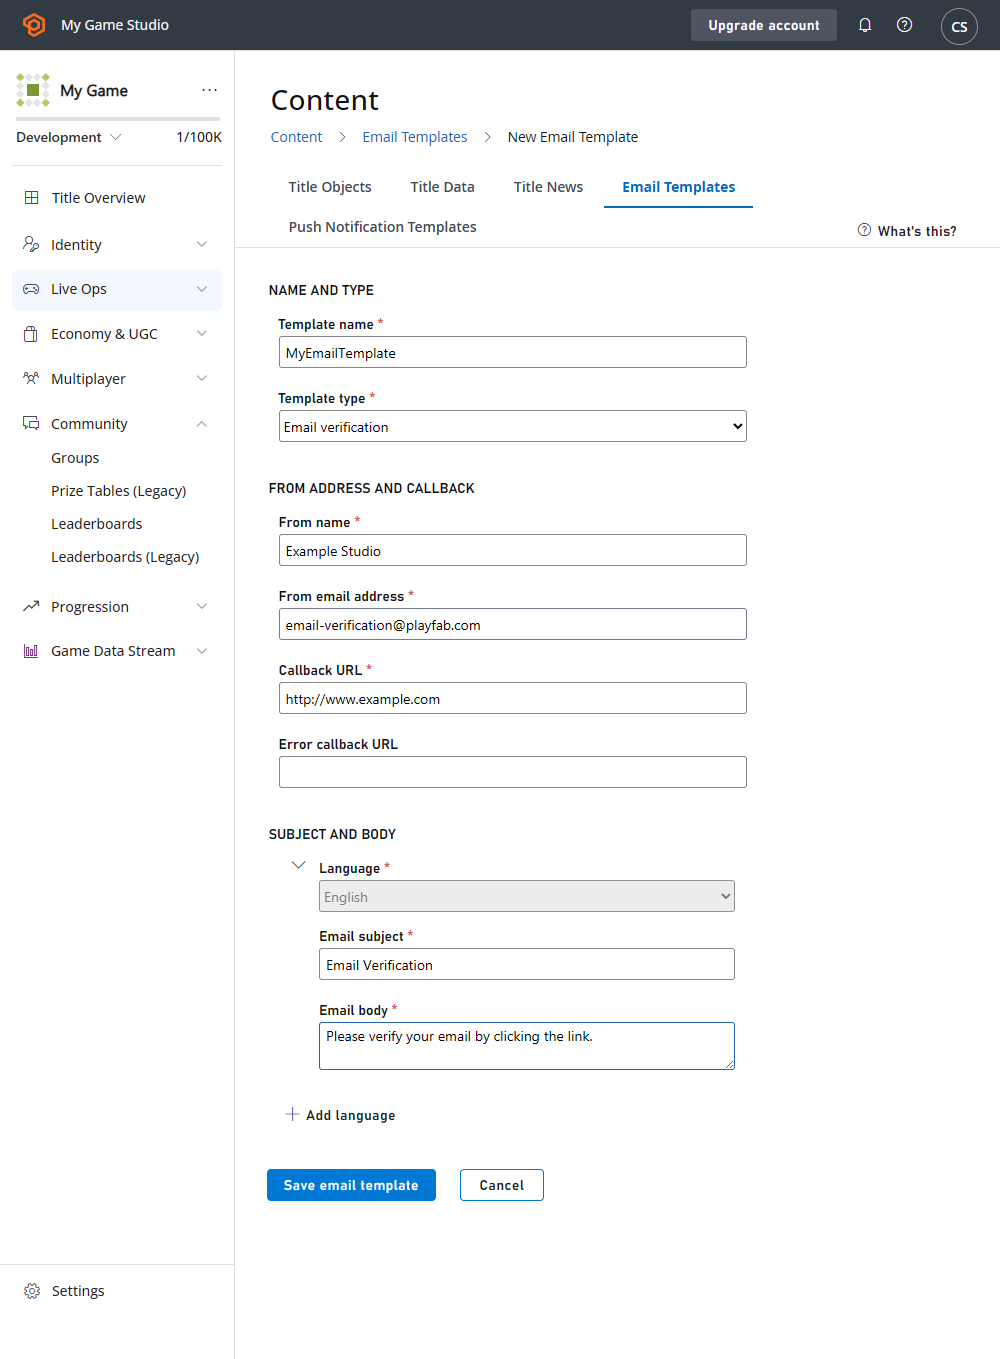Open the help question mark icon

coord(904,25)
